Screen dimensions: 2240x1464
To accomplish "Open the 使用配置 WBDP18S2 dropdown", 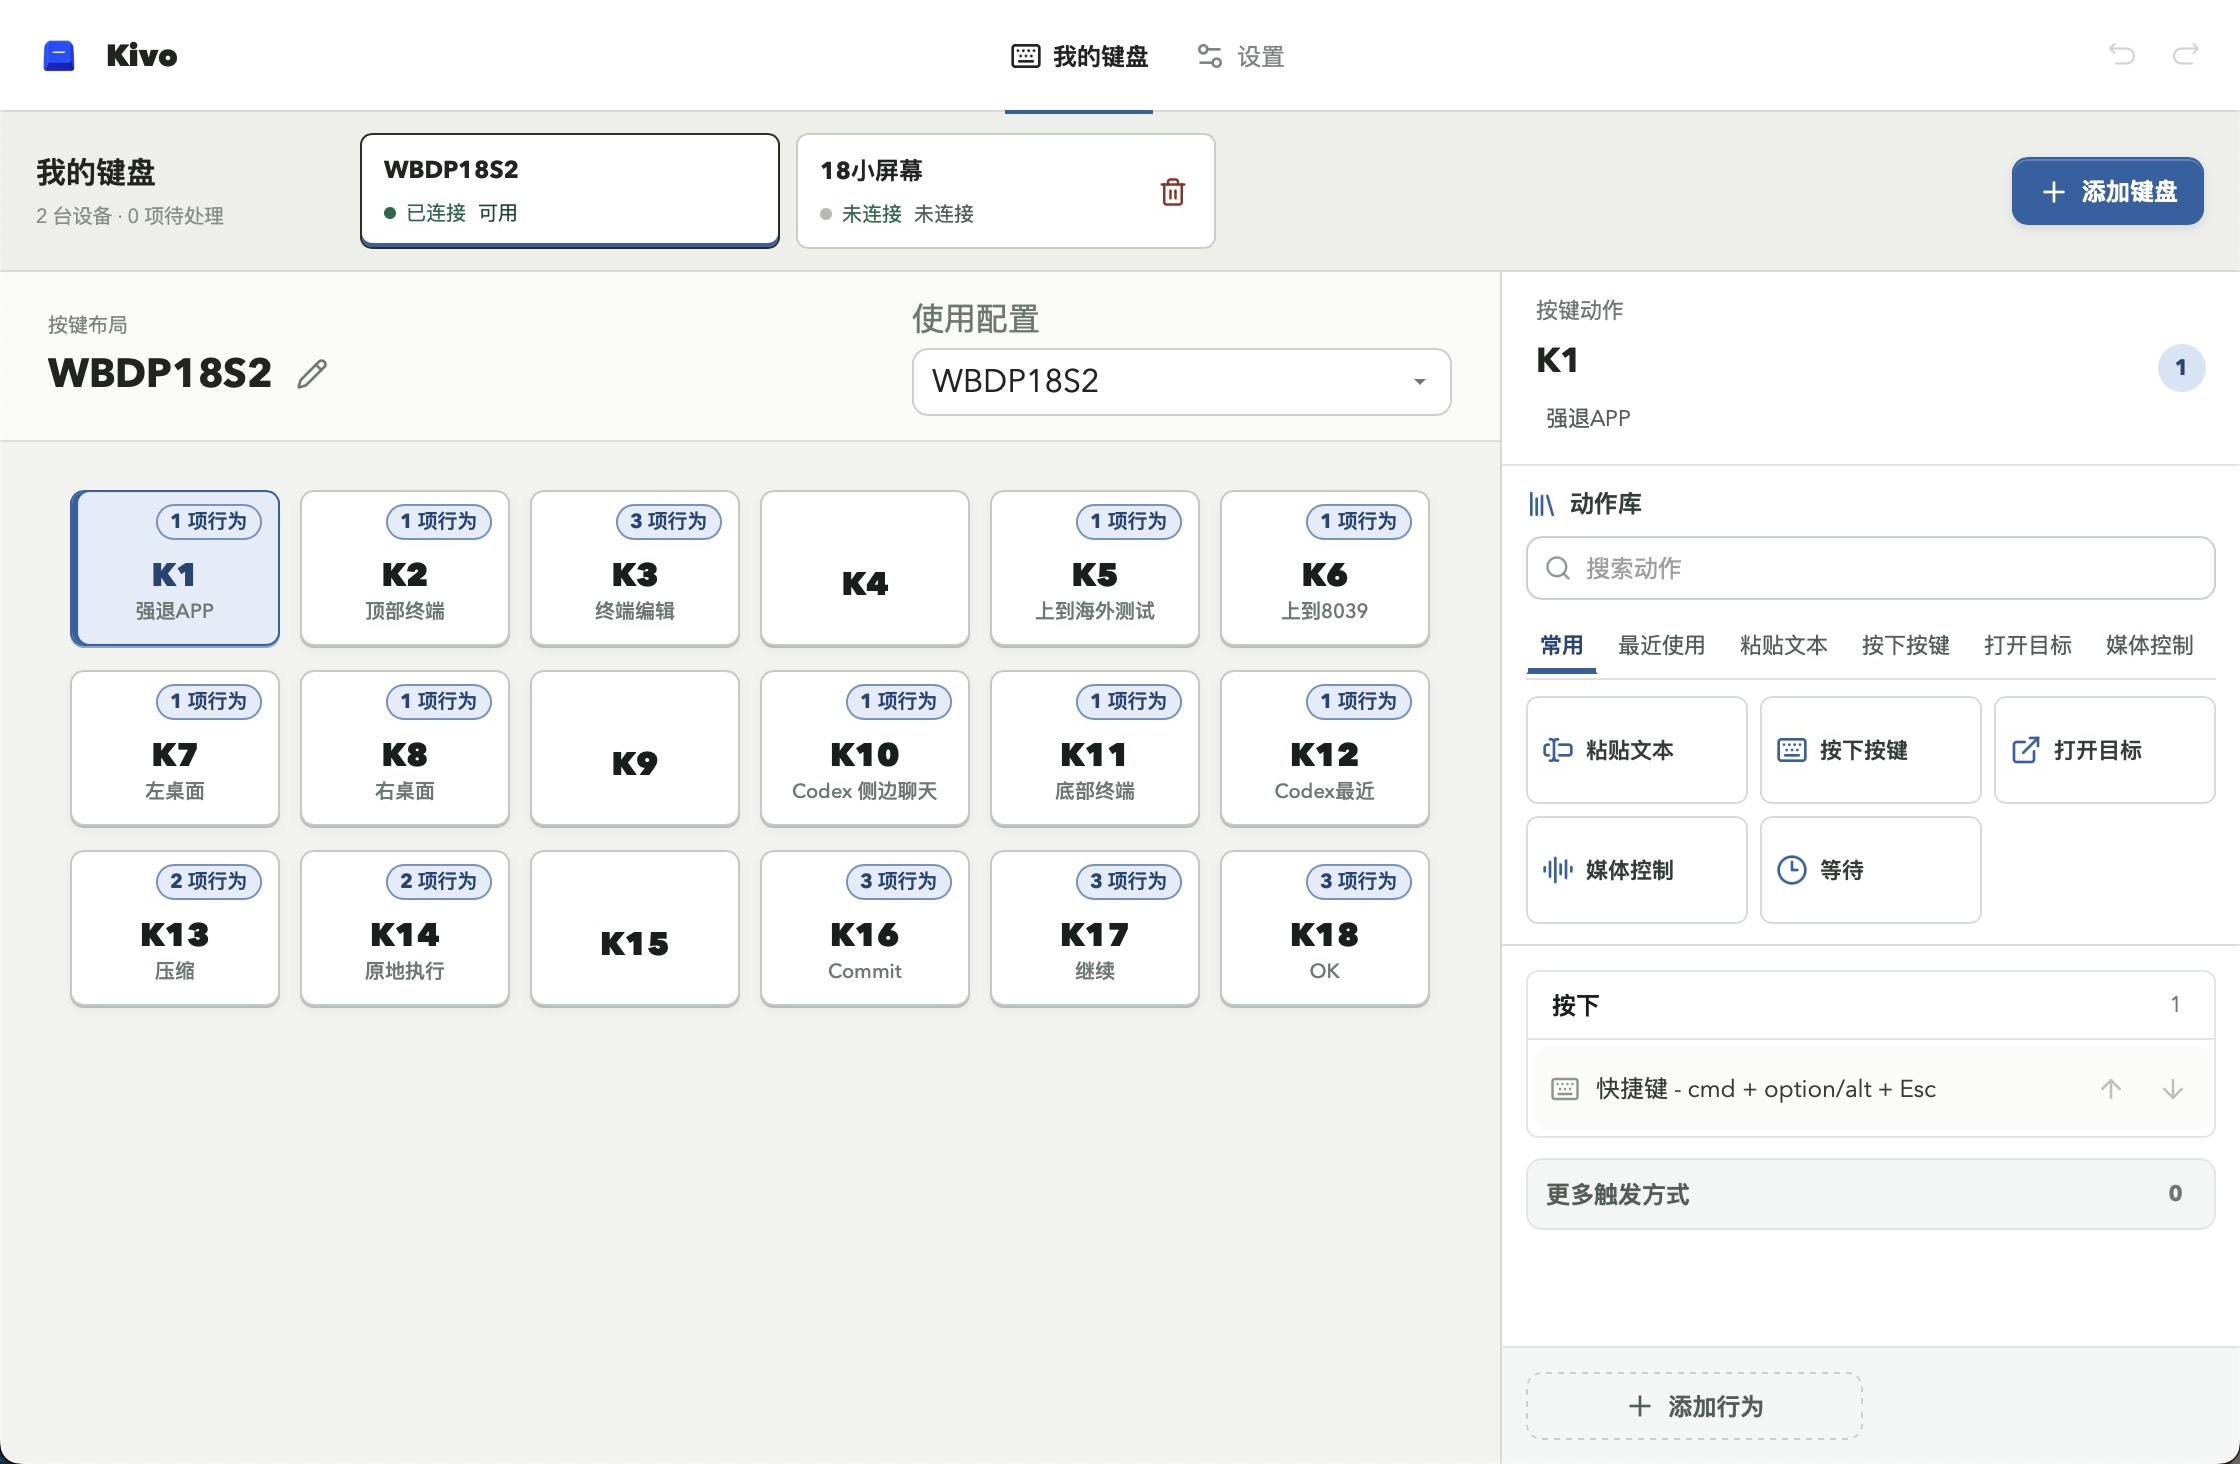I will tap(1181, 381).
